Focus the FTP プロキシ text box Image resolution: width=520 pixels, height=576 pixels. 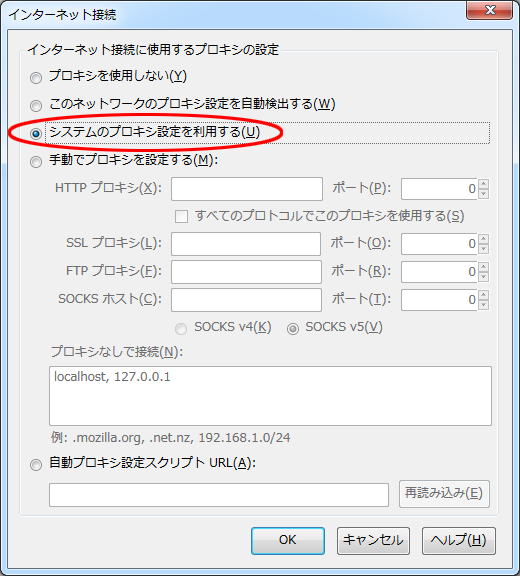(246, 272)
